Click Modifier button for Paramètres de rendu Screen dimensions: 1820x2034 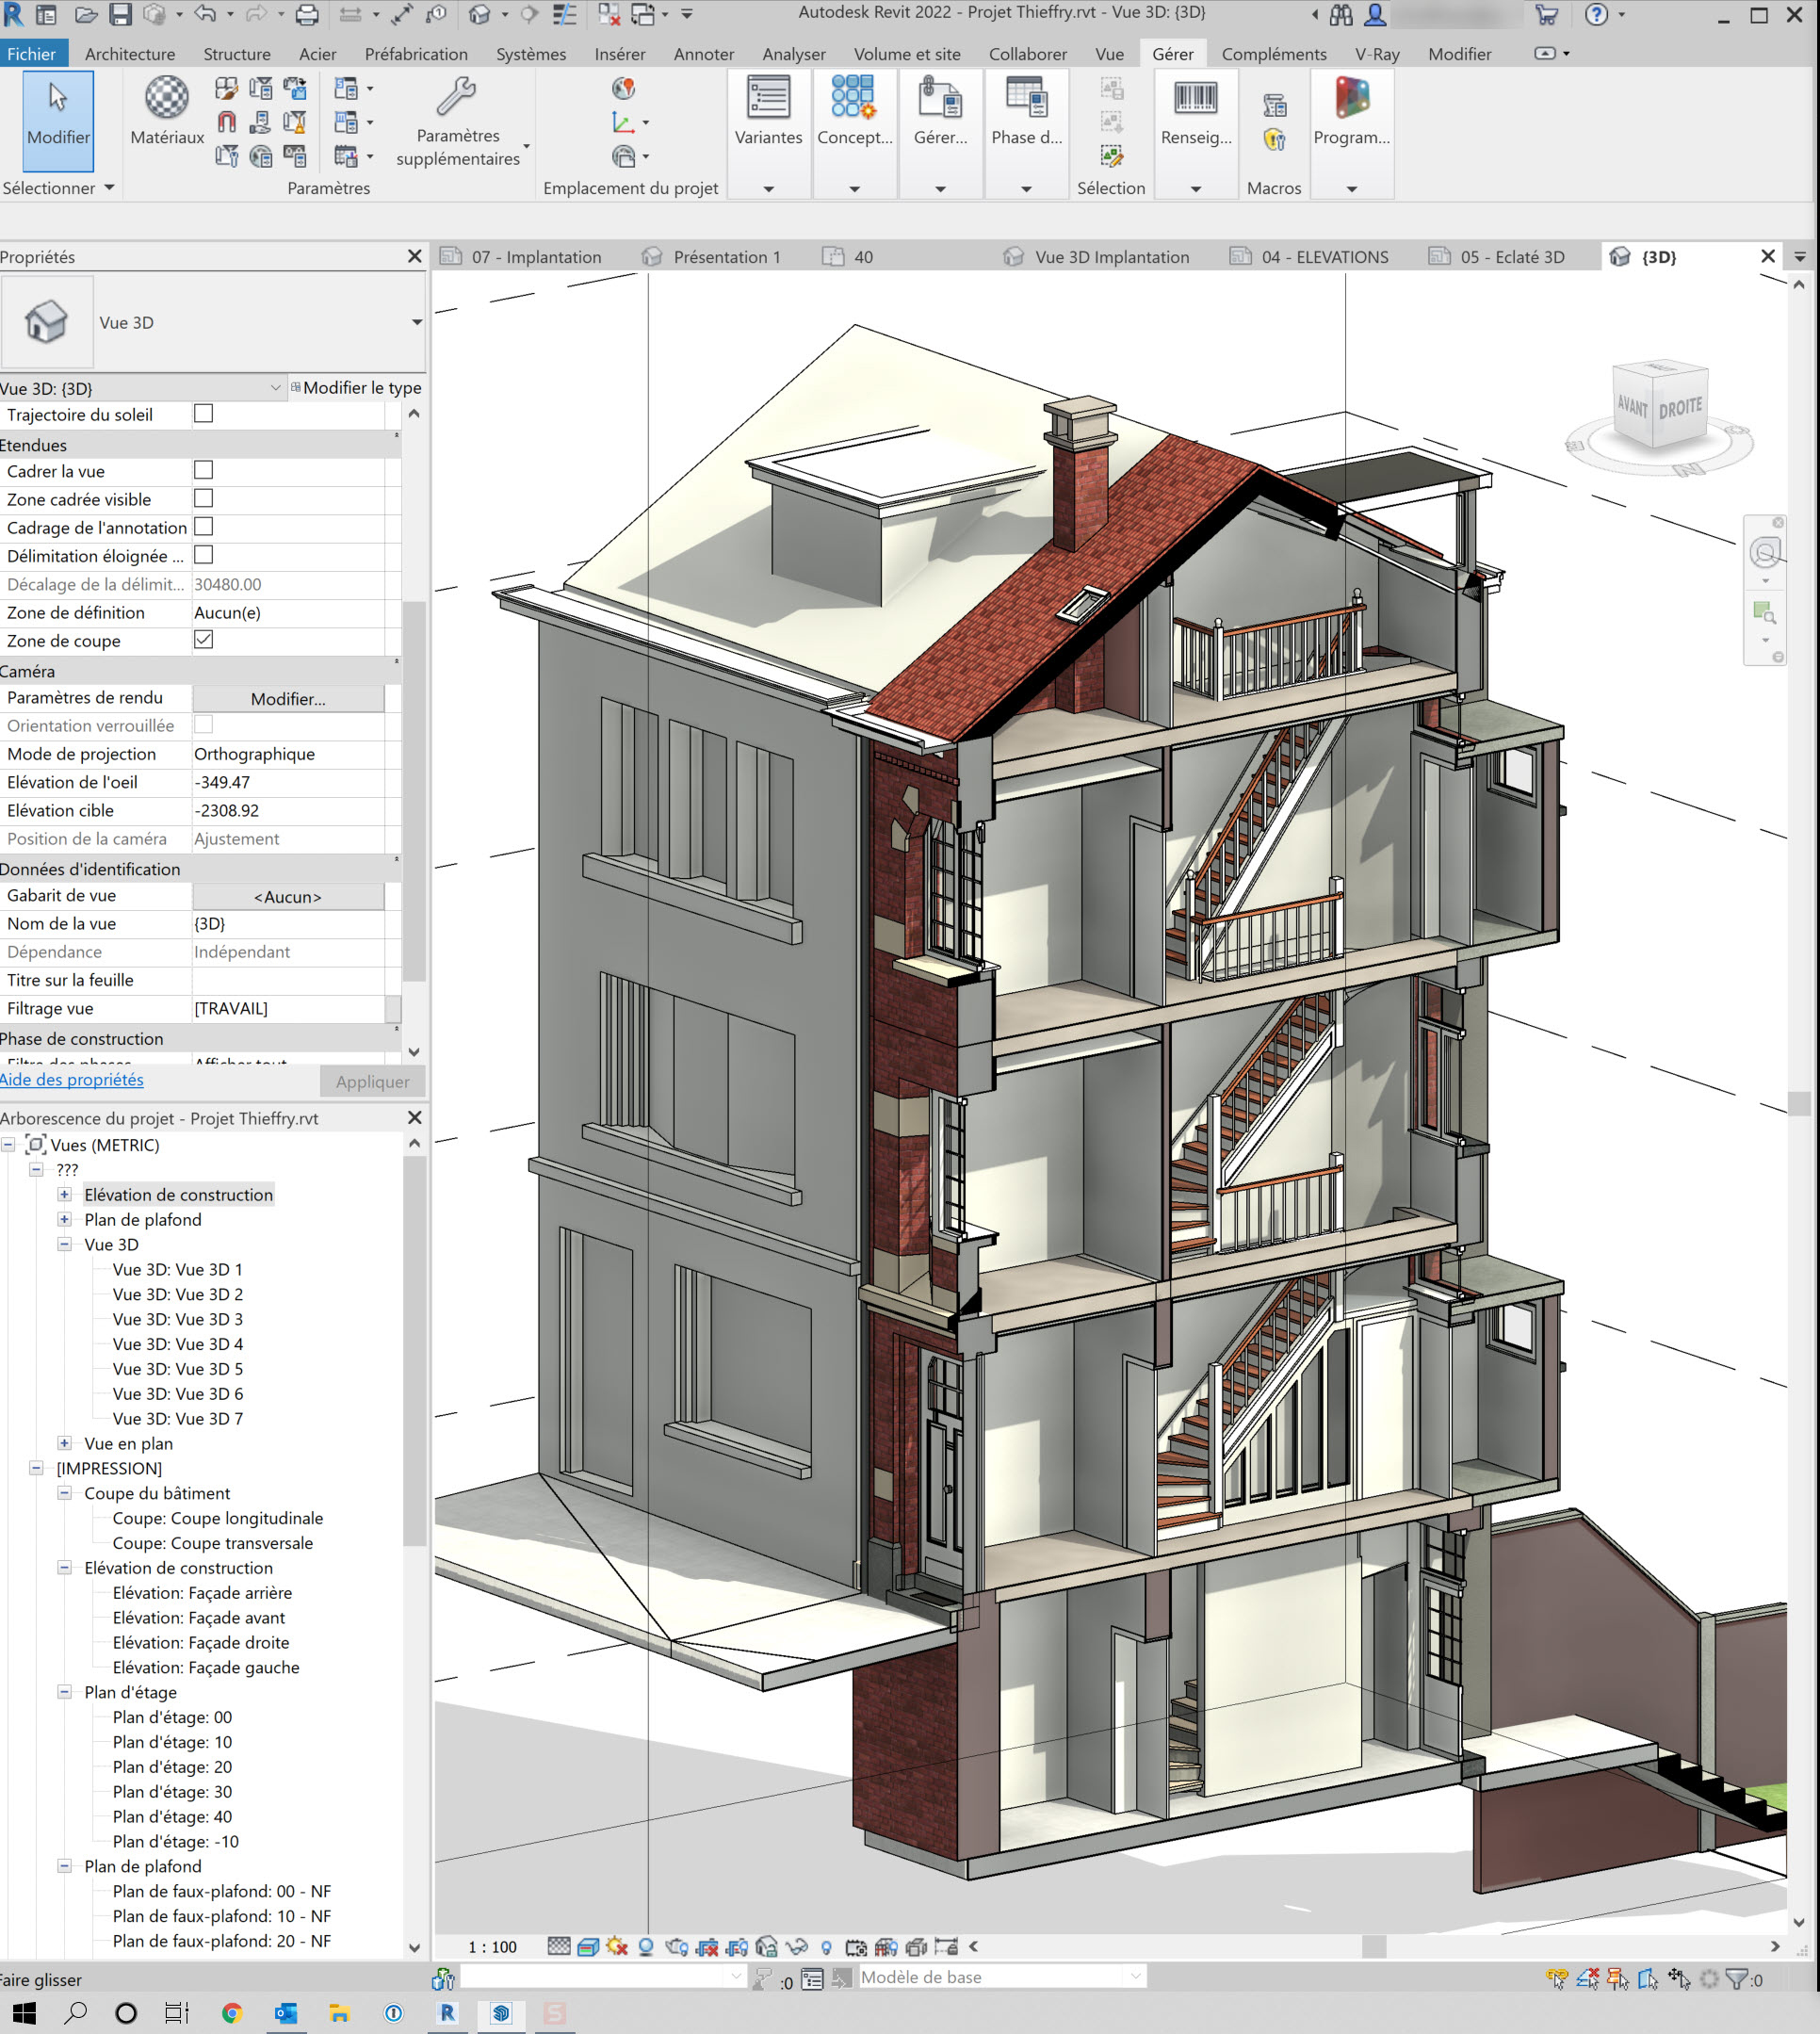[288, 698]
